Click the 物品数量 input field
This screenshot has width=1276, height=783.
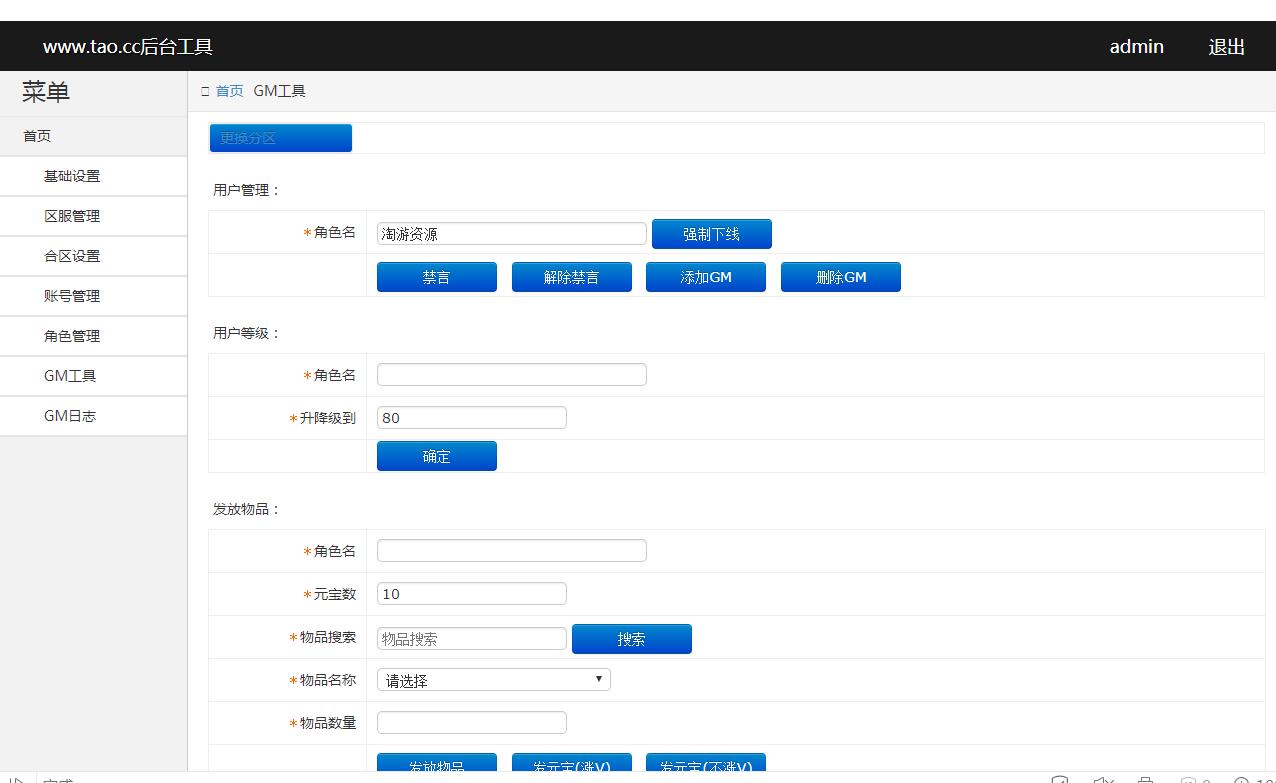pos(471,722)
